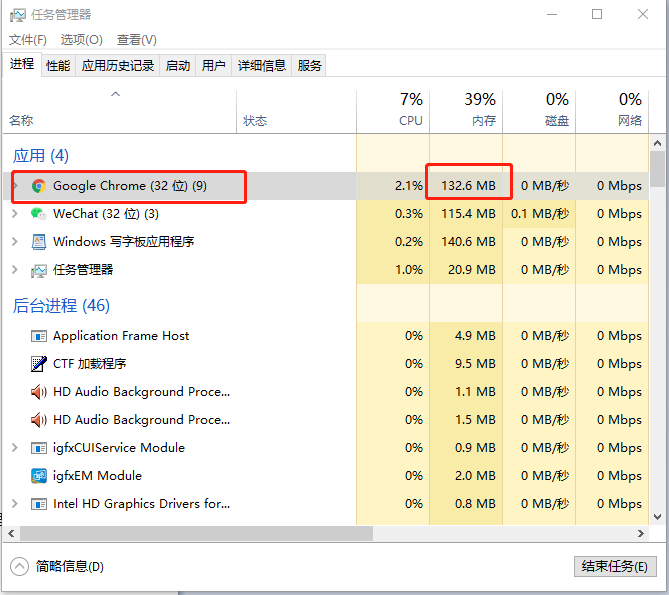
Task: Click the 后台进程 (46) group heading
Action: tap(61, 305)
